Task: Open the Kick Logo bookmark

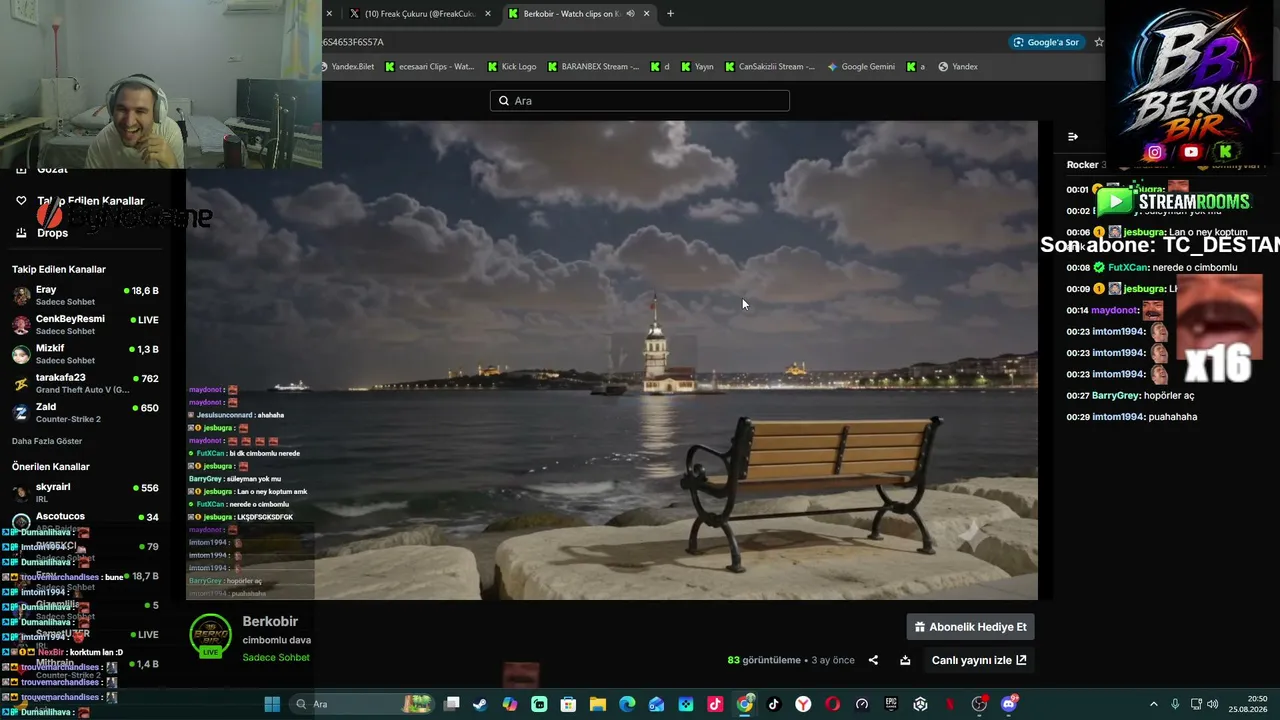Action: pyautogui.click(x=512, y=67)
